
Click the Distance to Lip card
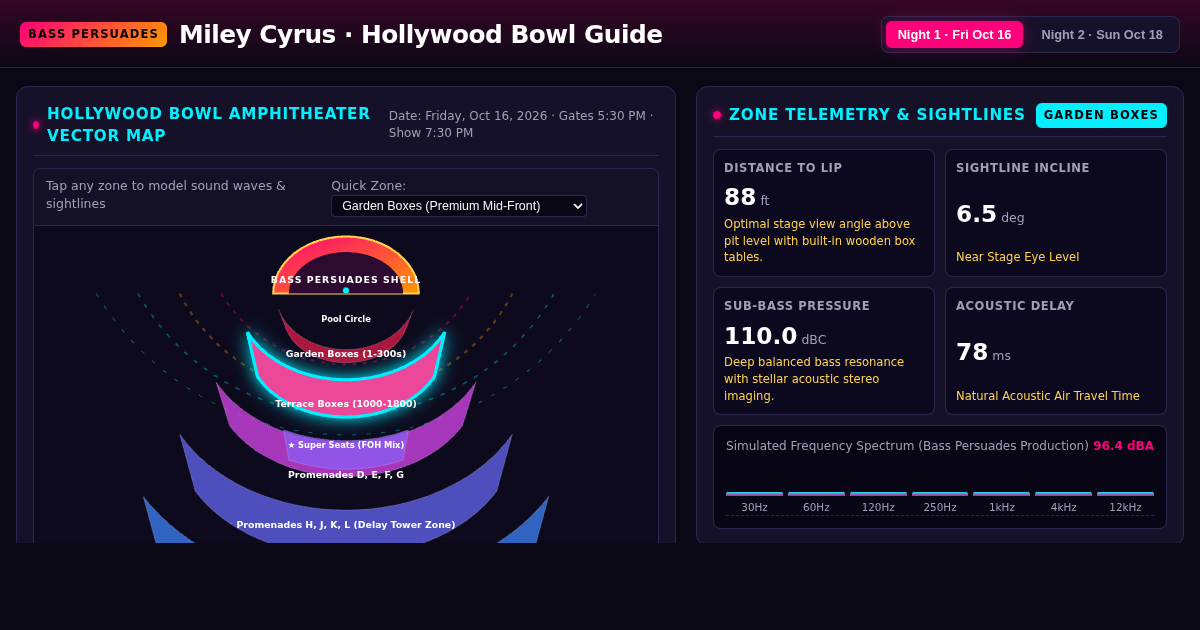point(824,213)
